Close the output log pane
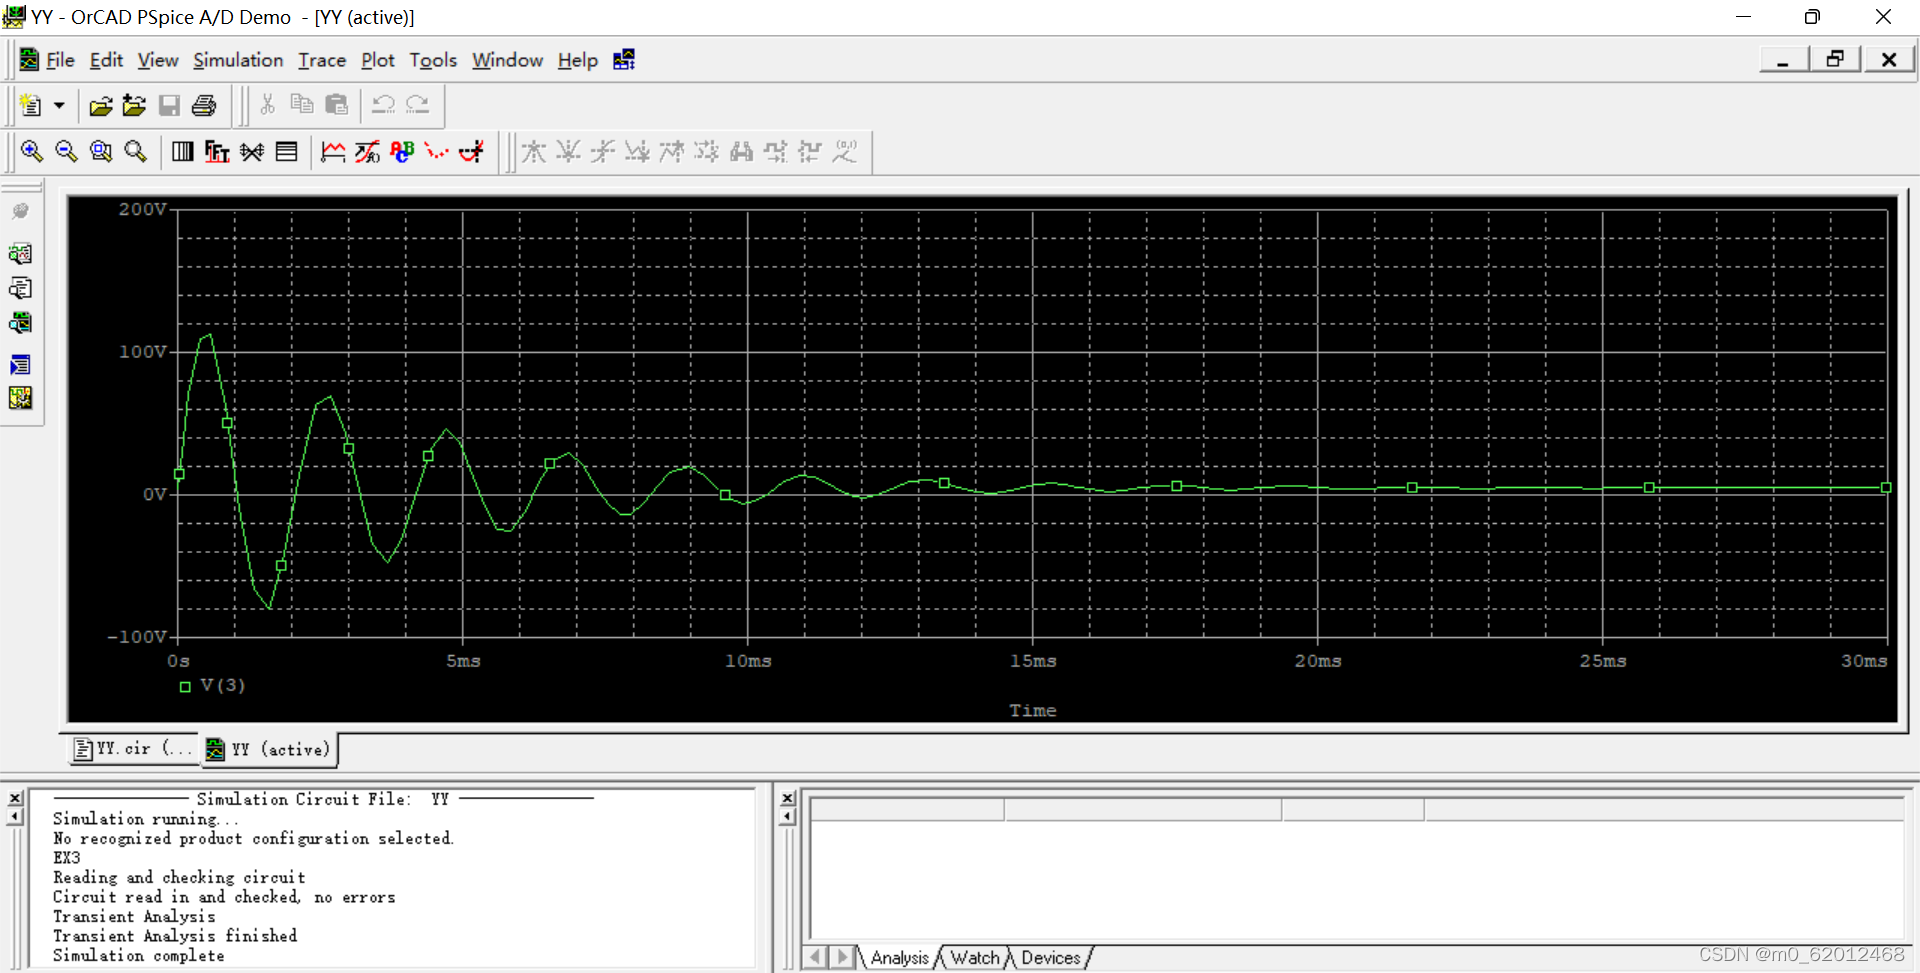1920x973 pixels. click(x=15, y=798)
